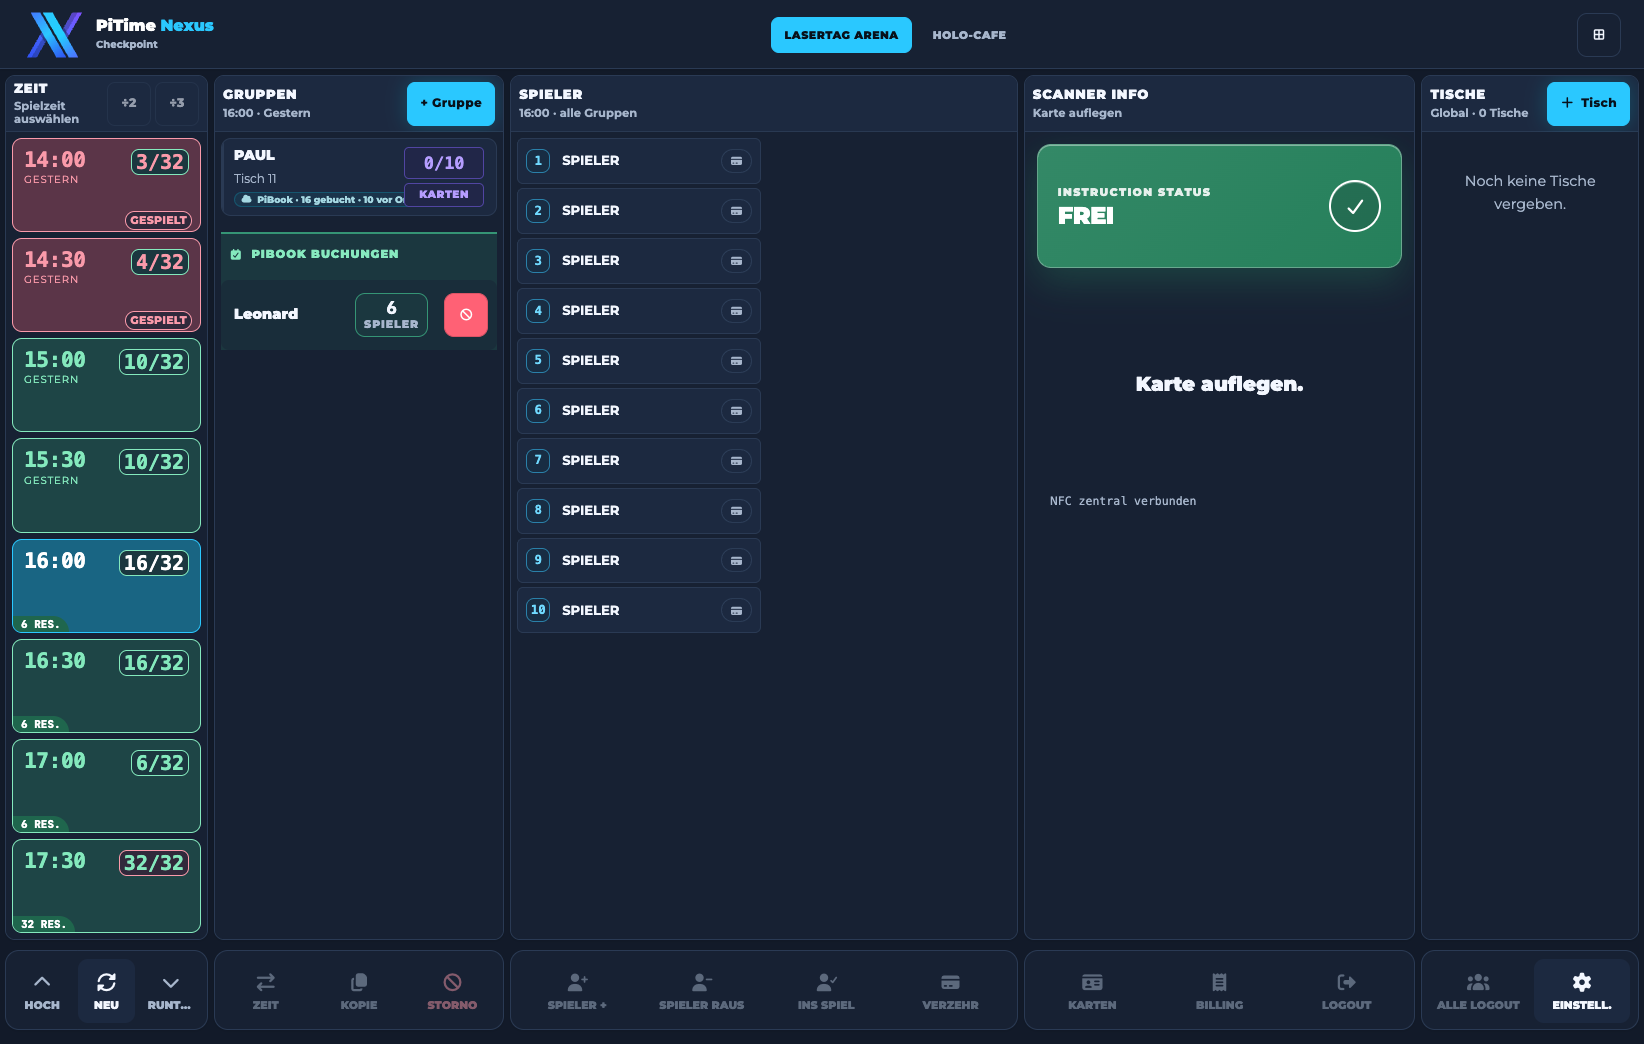
Task: Click the Spieler Raus remove button
Action: click(x=701, y=990)
